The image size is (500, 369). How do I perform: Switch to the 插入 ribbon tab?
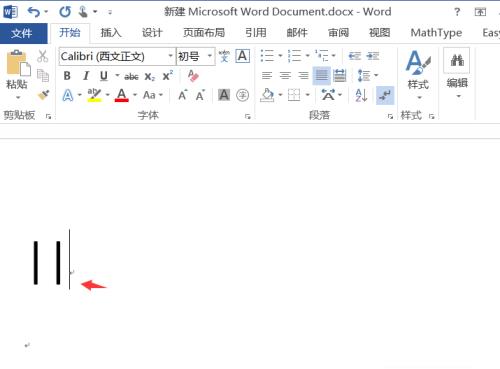click(111, 33)
